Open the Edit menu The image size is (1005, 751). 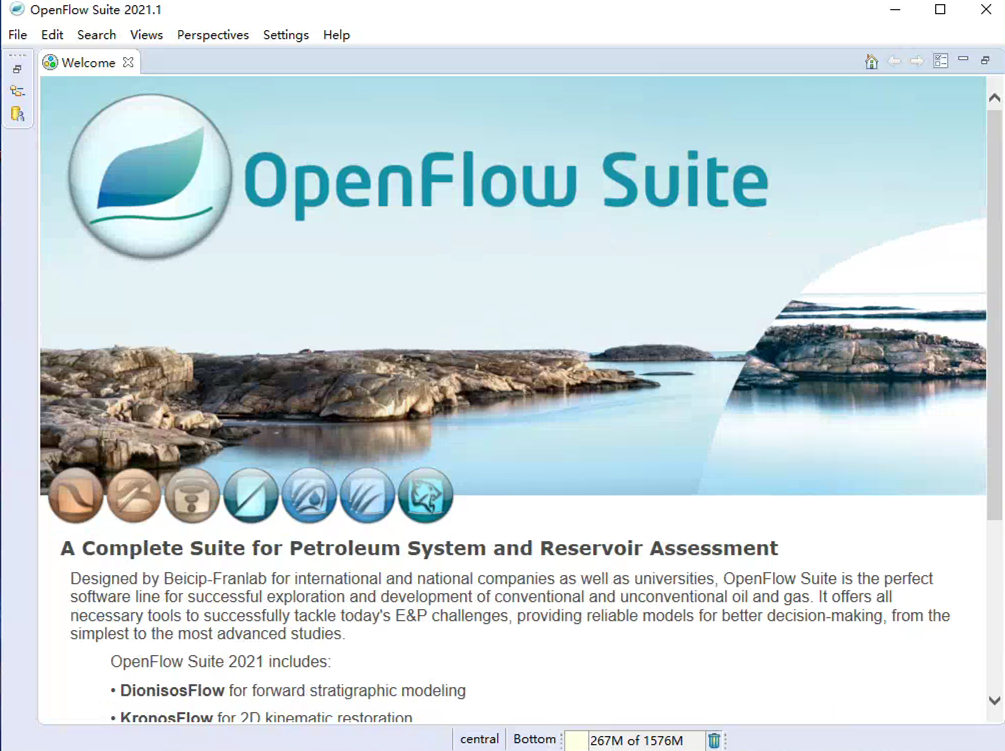point(52,35)
